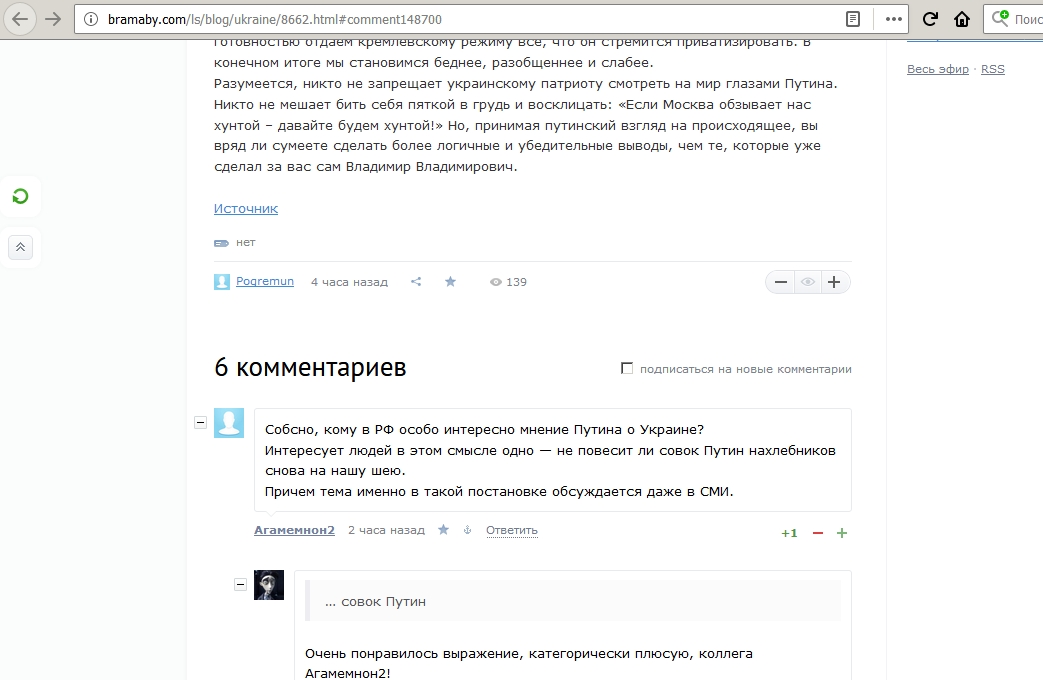1043x680 pixels.
Task: Tick subscribe to new comments checkbox
Action: (627, 368)
